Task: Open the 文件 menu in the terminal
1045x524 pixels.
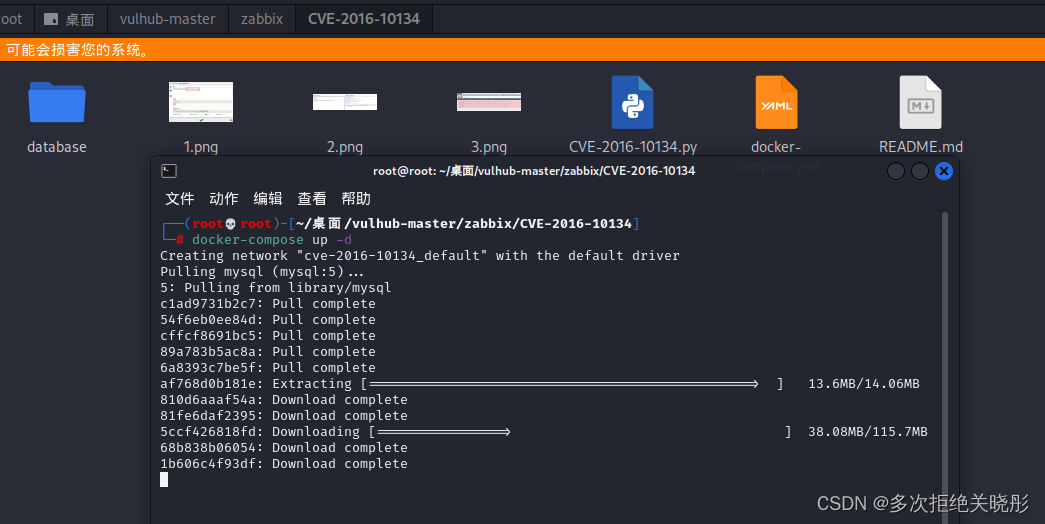Action: tap(180, 198)
